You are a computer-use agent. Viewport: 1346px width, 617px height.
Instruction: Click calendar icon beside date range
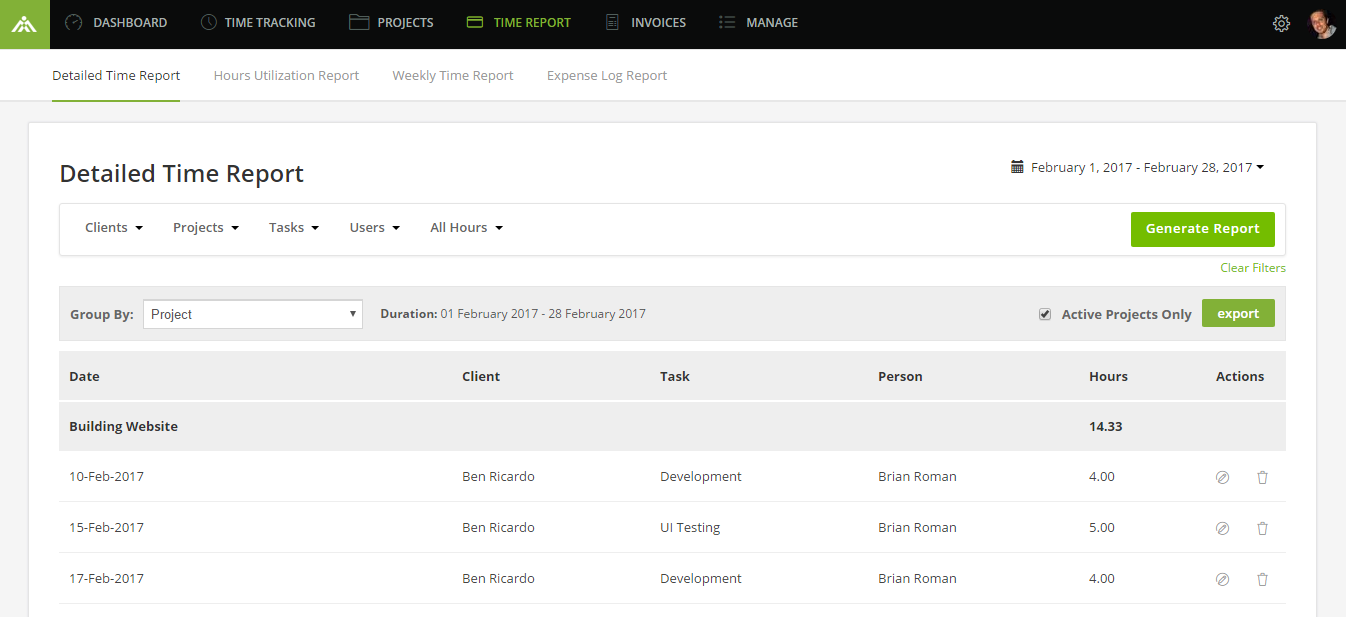click(x=1017, y=167)
